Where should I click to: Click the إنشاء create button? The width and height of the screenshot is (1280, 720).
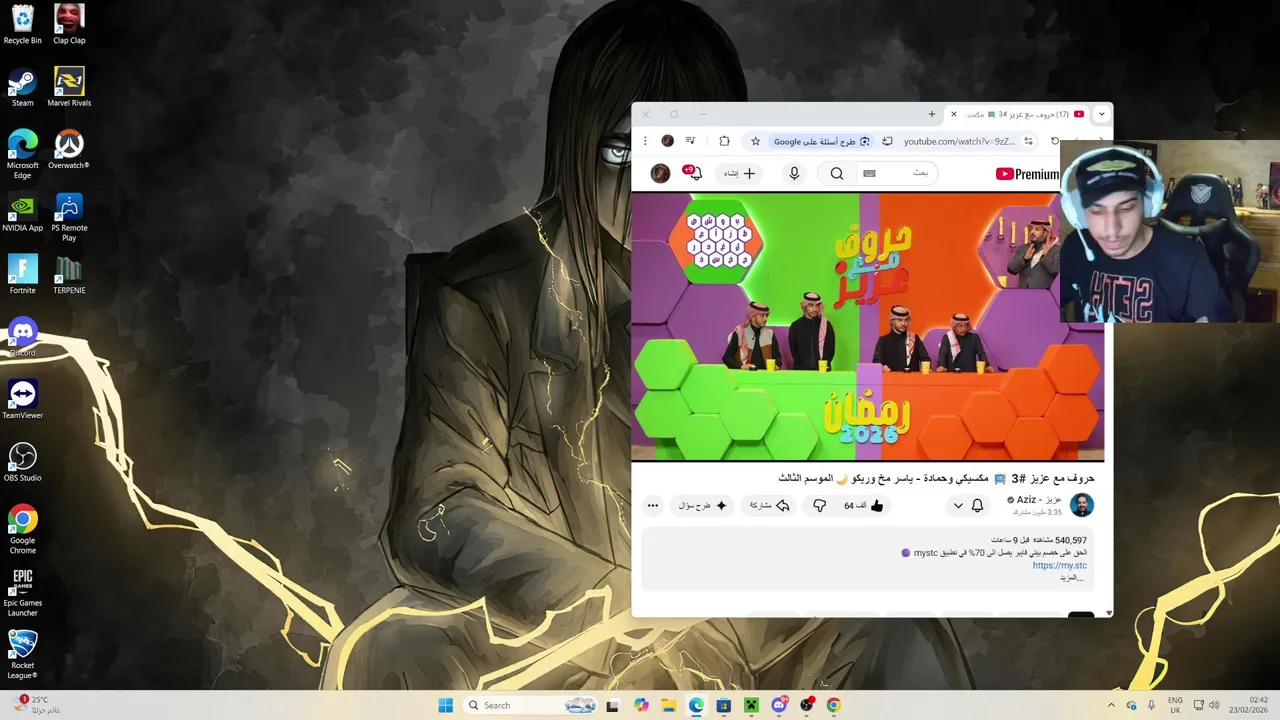tap(740, 173)
